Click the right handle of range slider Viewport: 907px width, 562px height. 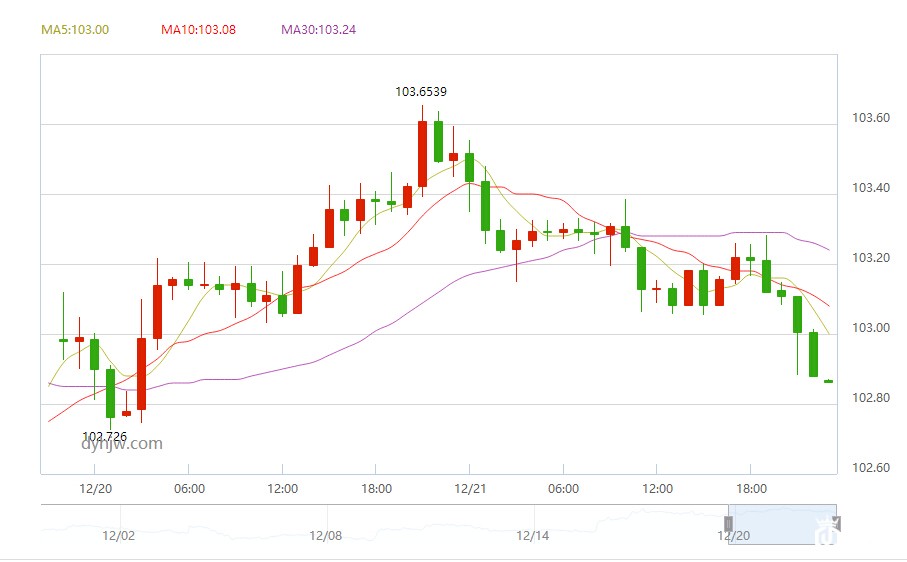[838, 524]
